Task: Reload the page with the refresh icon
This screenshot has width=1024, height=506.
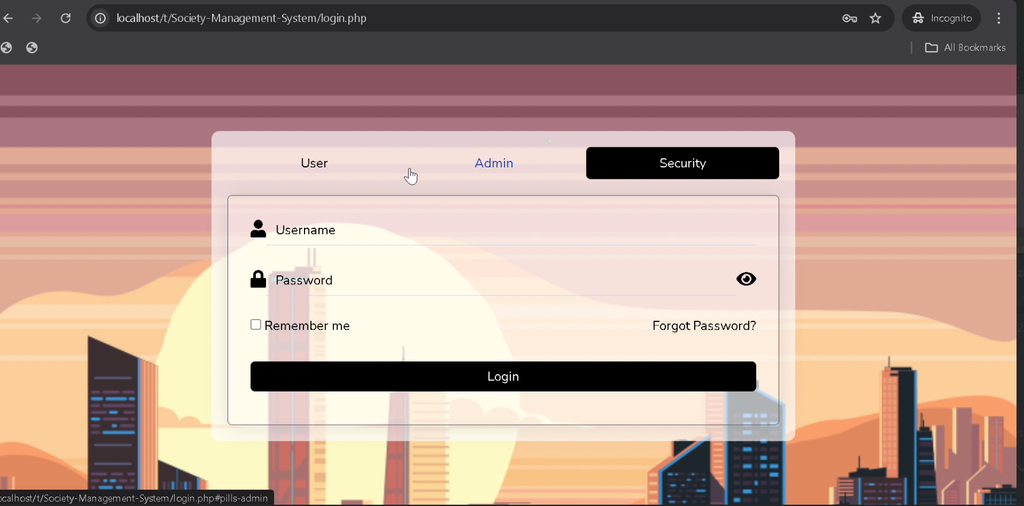Action: click(x=65, y=18)
